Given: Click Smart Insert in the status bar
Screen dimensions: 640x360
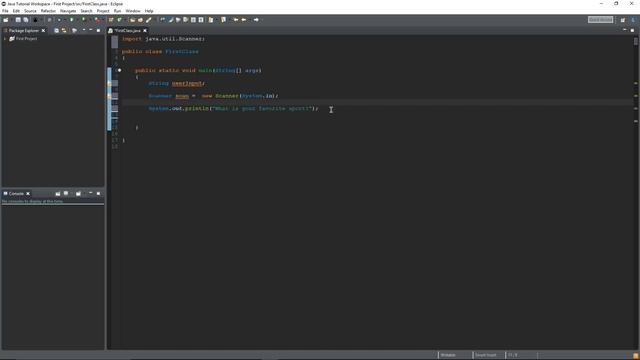Looking at the screenshot, I should pyautogui.click(x=485, y=355).
